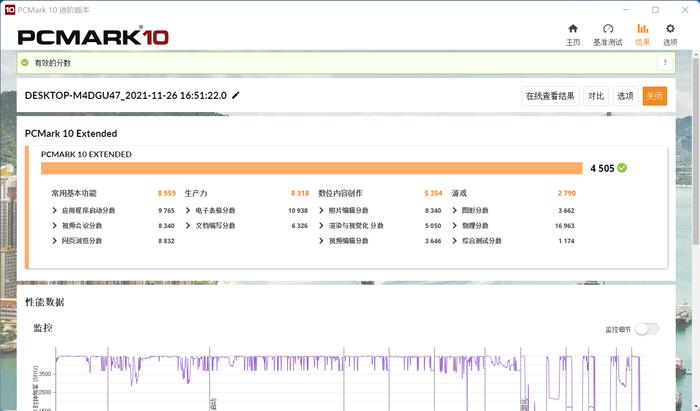This screenshot has height=411, width=700.
Task: Expand 视频编辑分数 row
Action: (321, 241)
